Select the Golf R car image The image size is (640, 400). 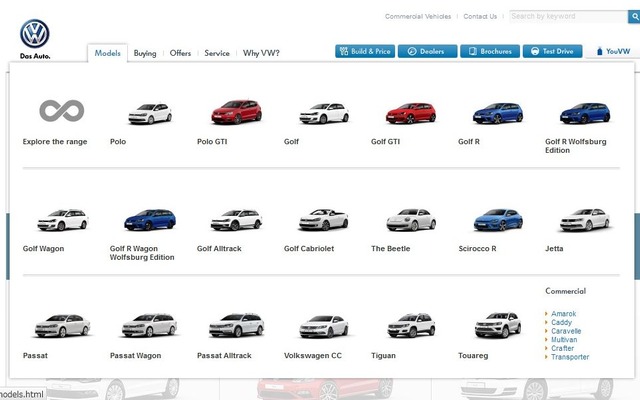[498, 113]
